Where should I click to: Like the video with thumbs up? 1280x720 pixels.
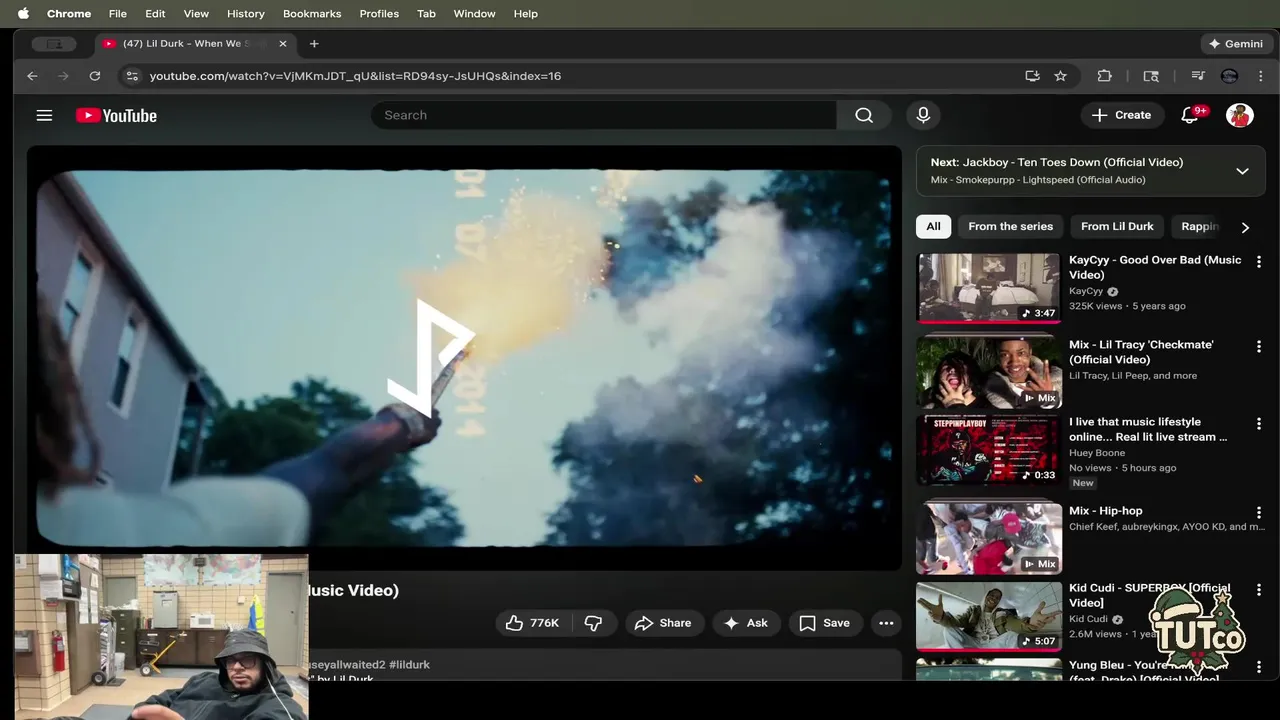point(533,623)
